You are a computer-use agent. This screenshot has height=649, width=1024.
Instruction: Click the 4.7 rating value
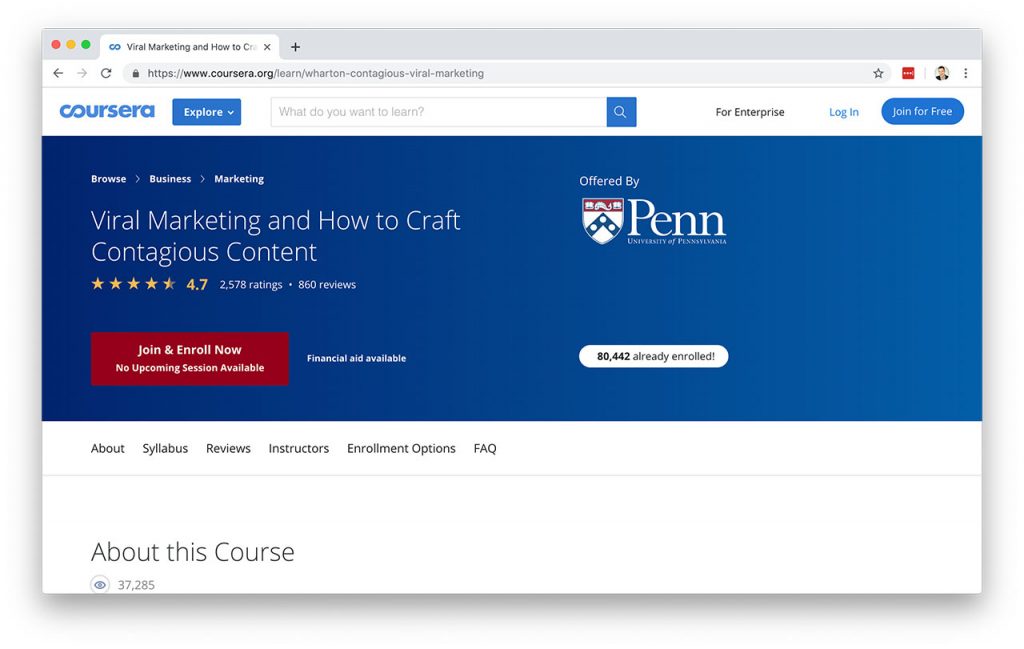(197, 284)
